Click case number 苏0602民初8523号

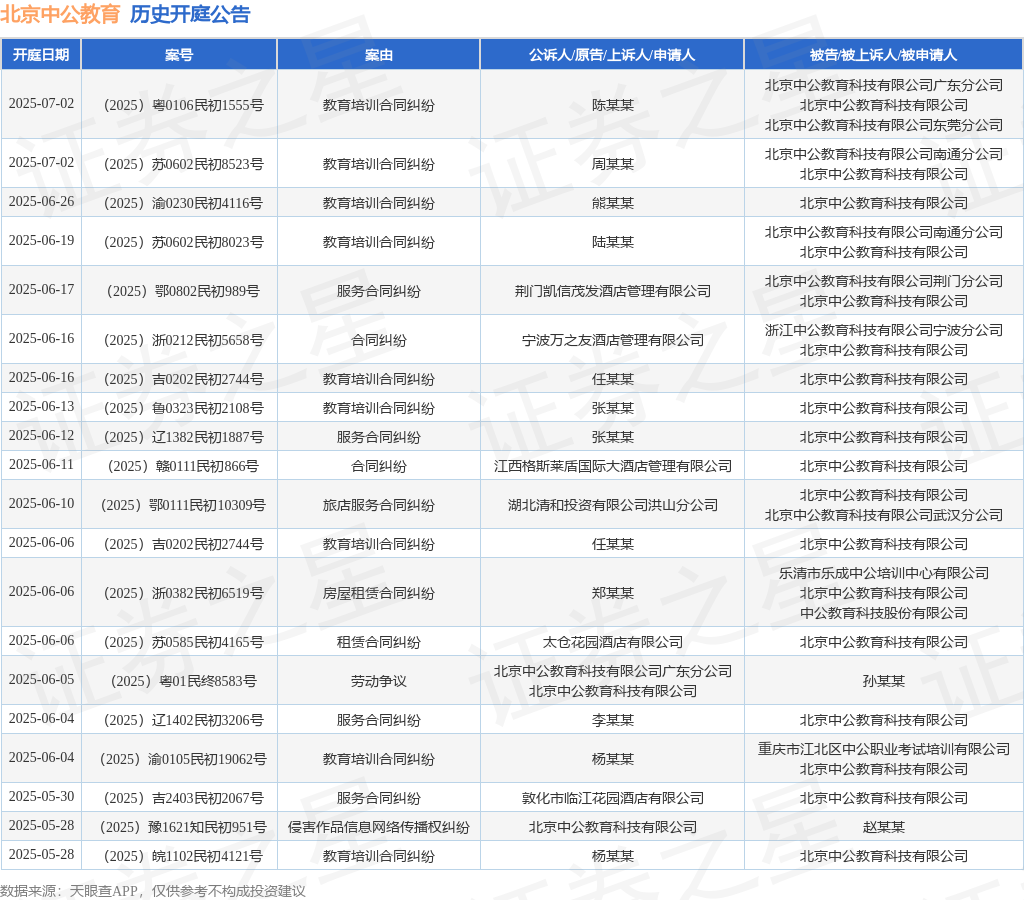(184, 164)
